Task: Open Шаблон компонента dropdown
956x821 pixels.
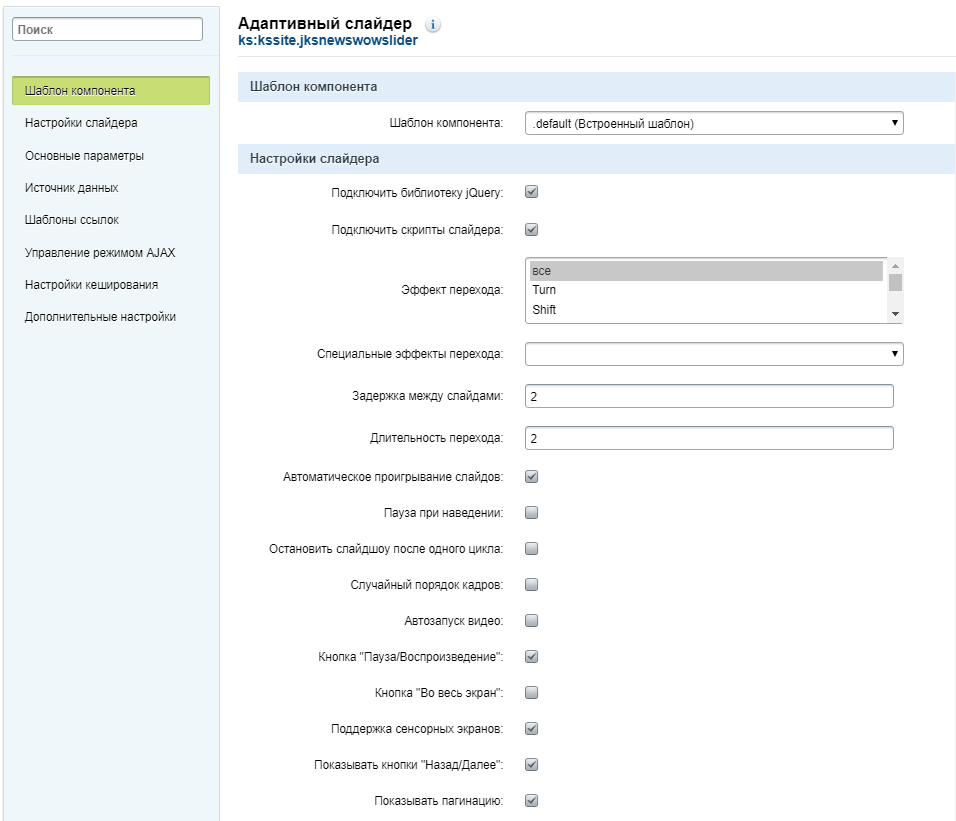Action: click(x=714, y=123)
